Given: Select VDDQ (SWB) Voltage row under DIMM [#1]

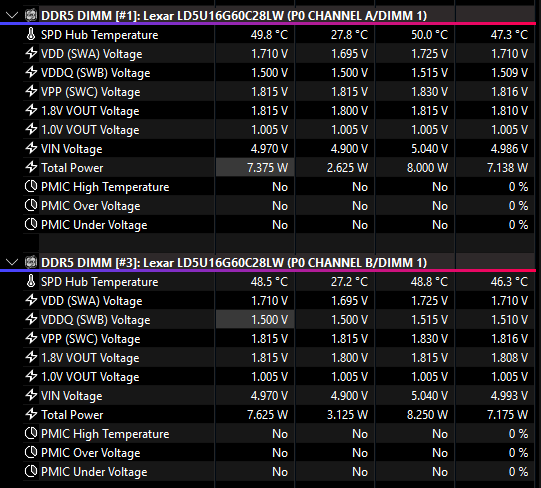Looking at the screenshot, I should click(279, 72).
